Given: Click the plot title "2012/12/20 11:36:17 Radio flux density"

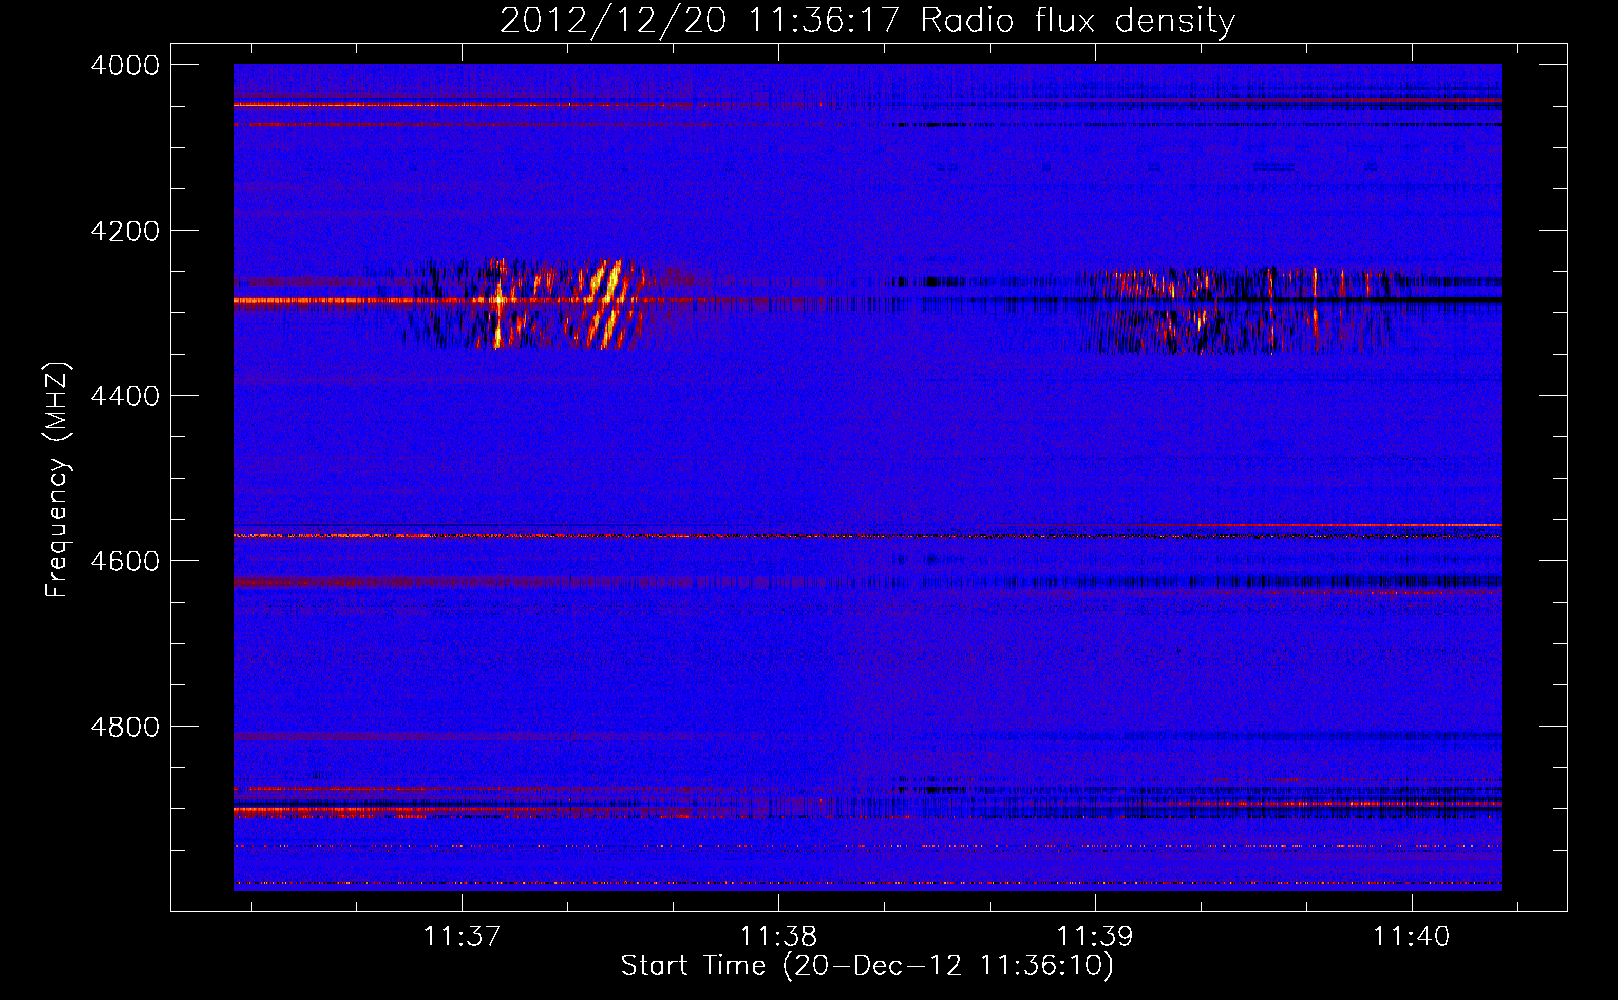Looking at the screenshot, I should (867, 20).
